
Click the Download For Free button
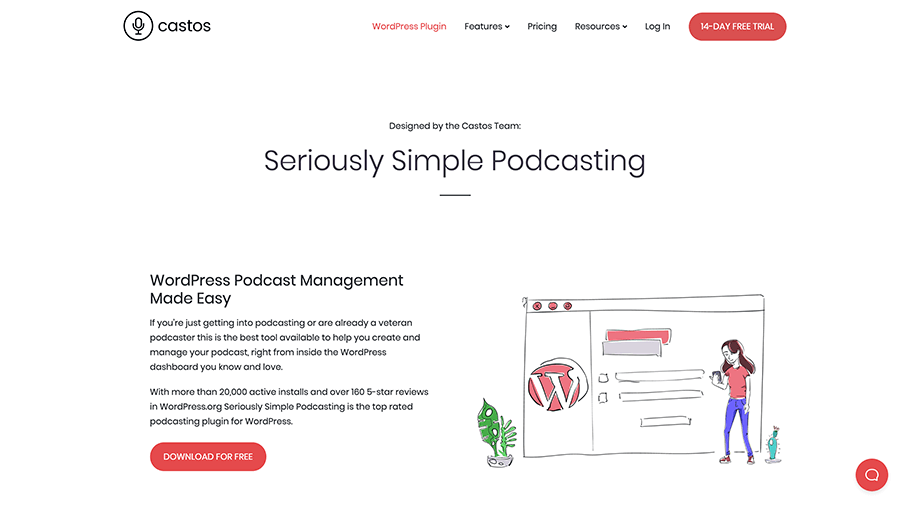click(x=208, y=457)
